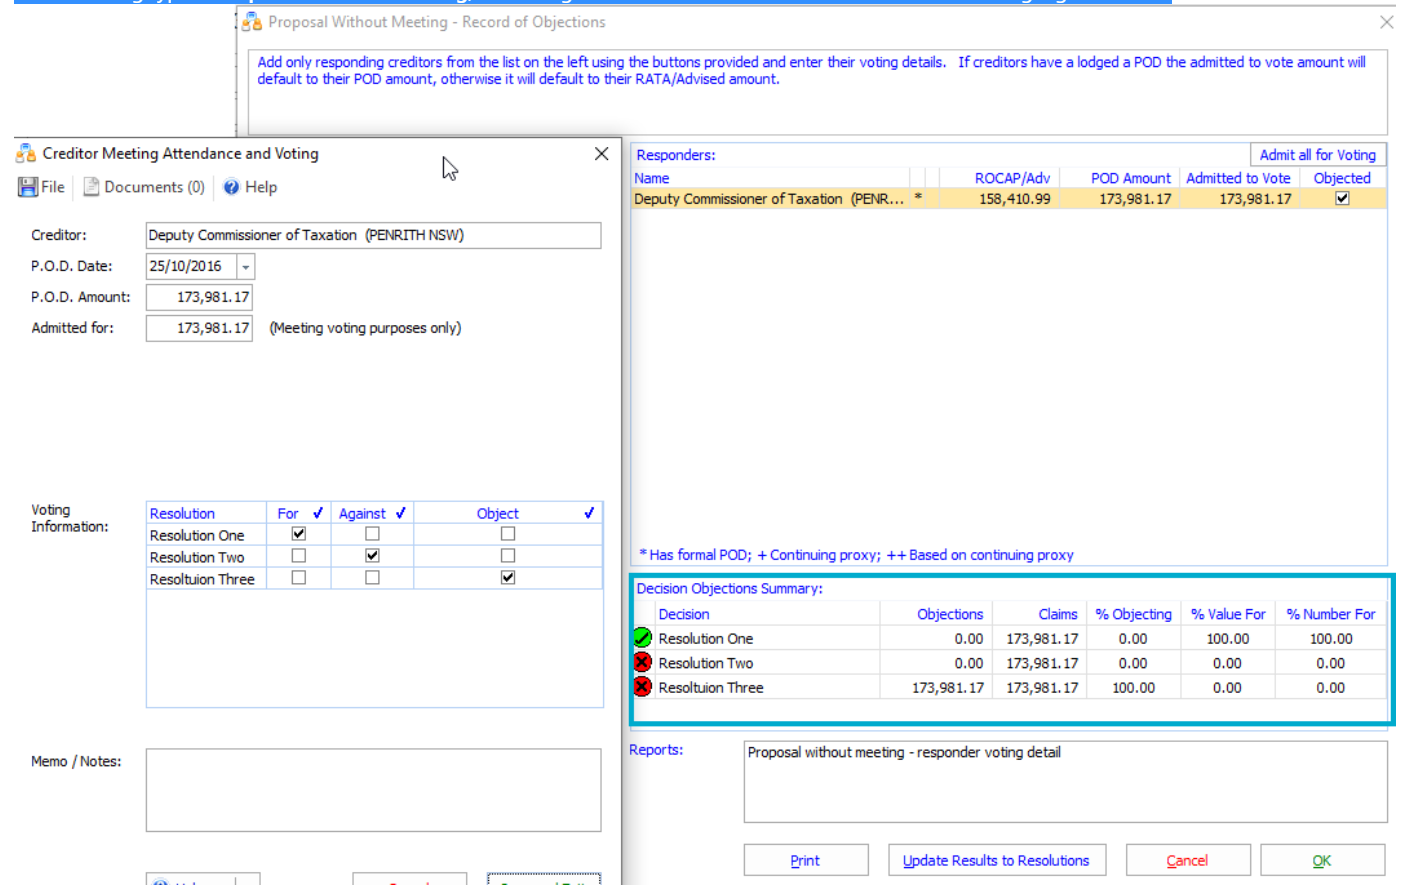Screen dimensions: 1402x894
Task: Click Update Results to Resolutions button
Action: coord(996,860)
